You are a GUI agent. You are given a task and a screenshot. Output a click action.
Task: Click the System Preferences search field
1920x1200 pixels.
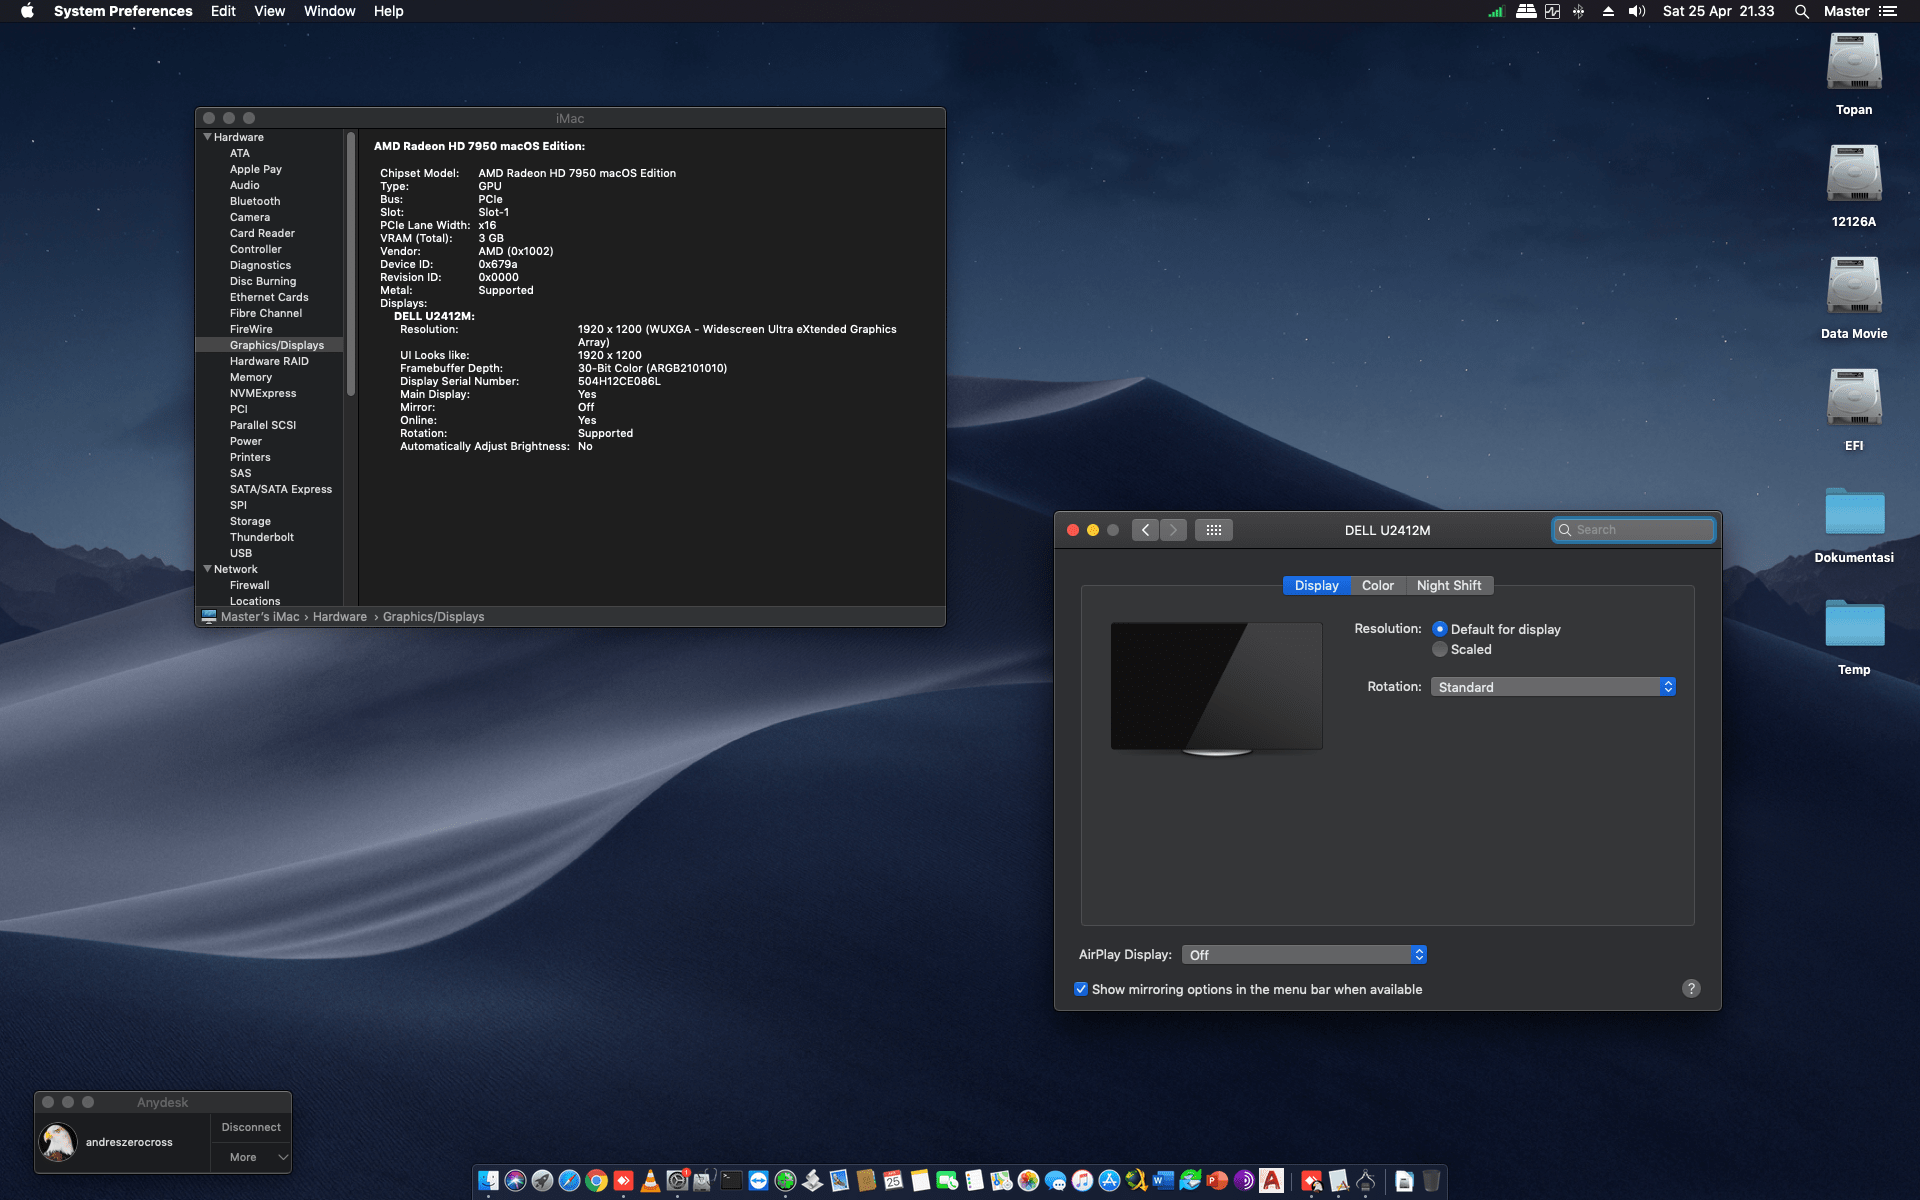pyautogui.click(x=1634, y=530)
